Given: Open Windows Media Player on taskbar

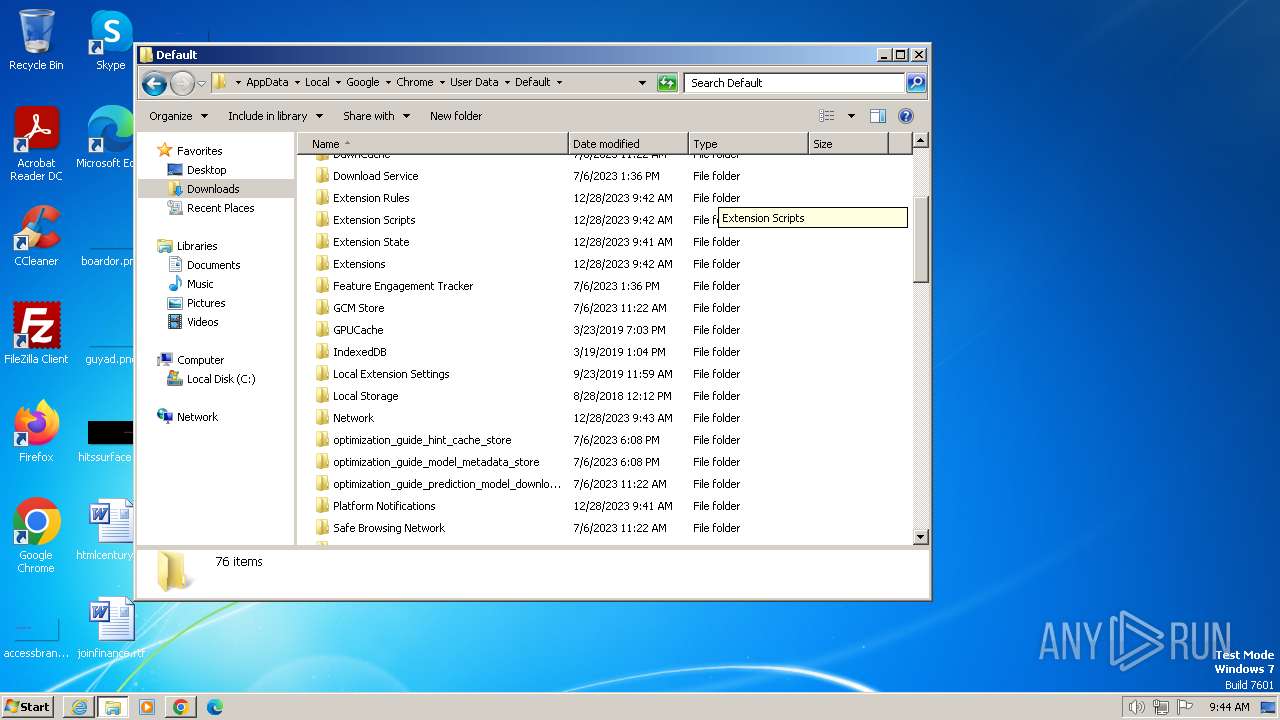Looking at the screenshot, I should tap(146, 707).
